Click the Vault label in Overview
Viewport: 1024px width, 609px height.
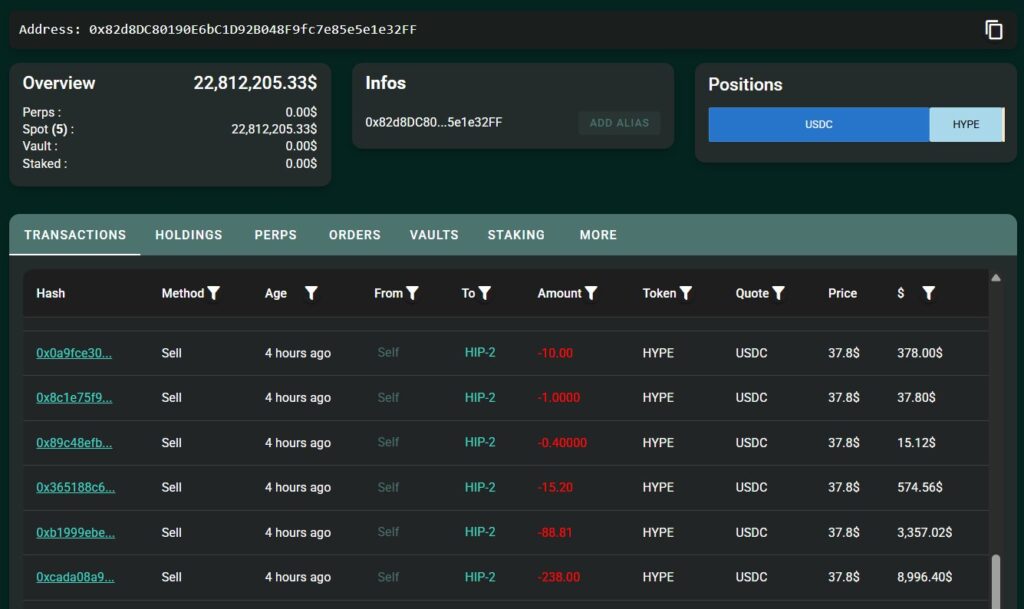40,146
